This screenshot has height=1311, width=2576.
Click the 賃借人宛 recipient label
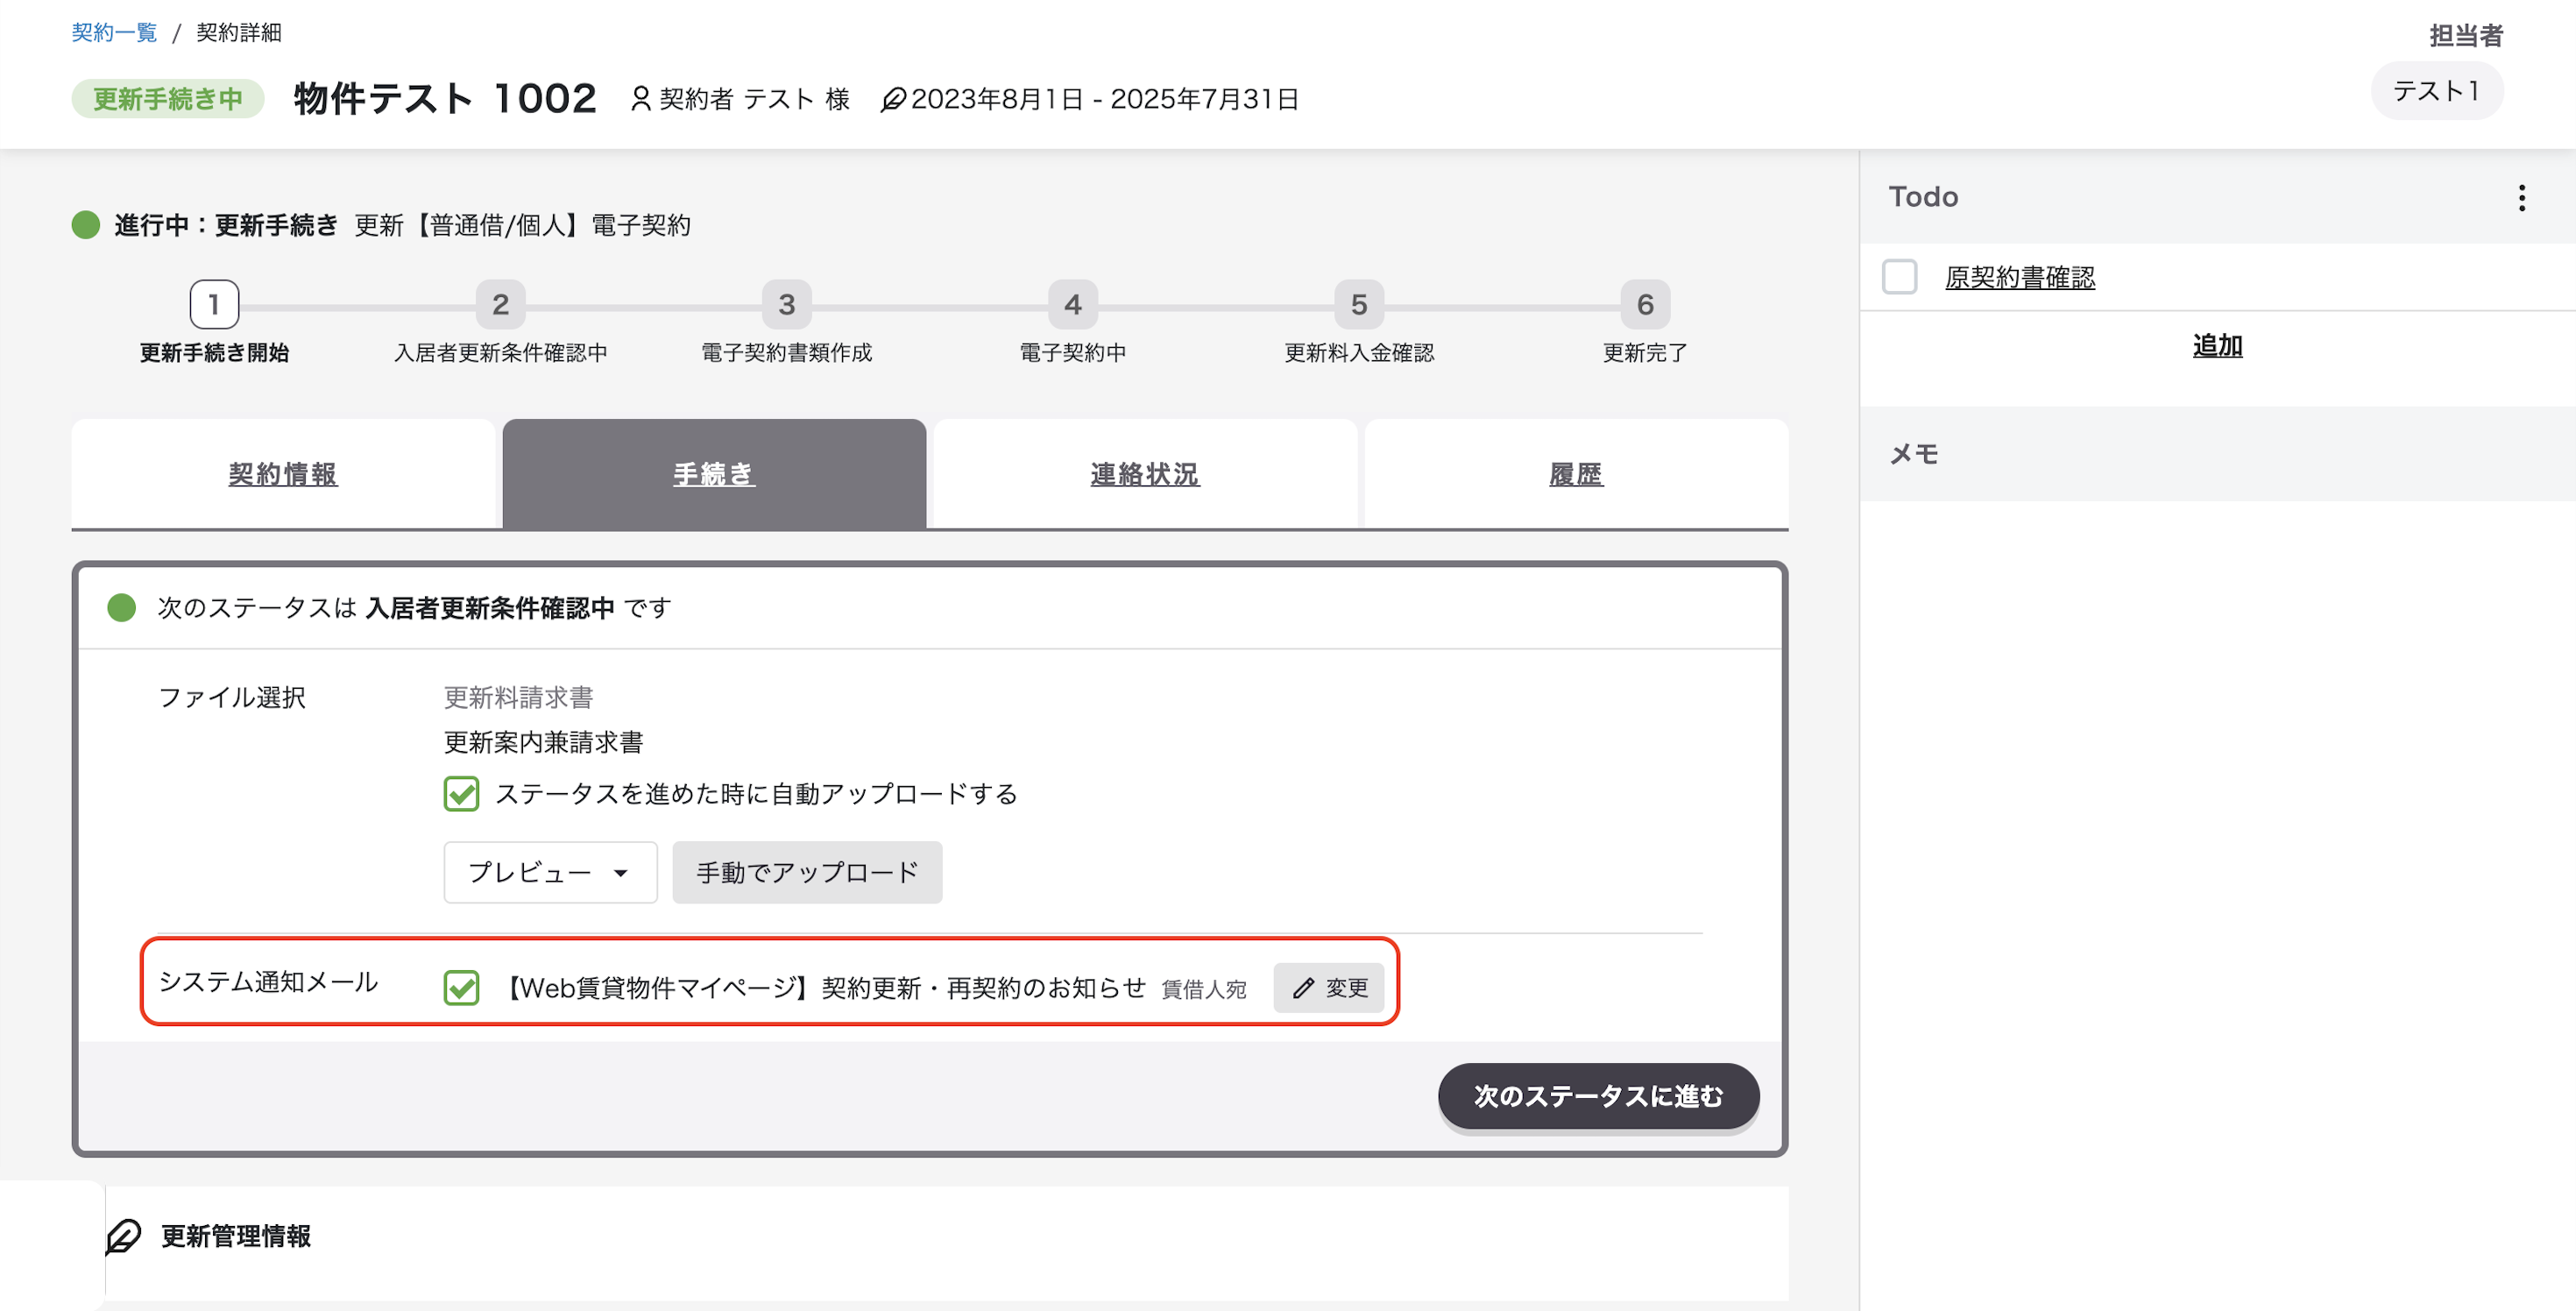click(x=1203, y=990)
